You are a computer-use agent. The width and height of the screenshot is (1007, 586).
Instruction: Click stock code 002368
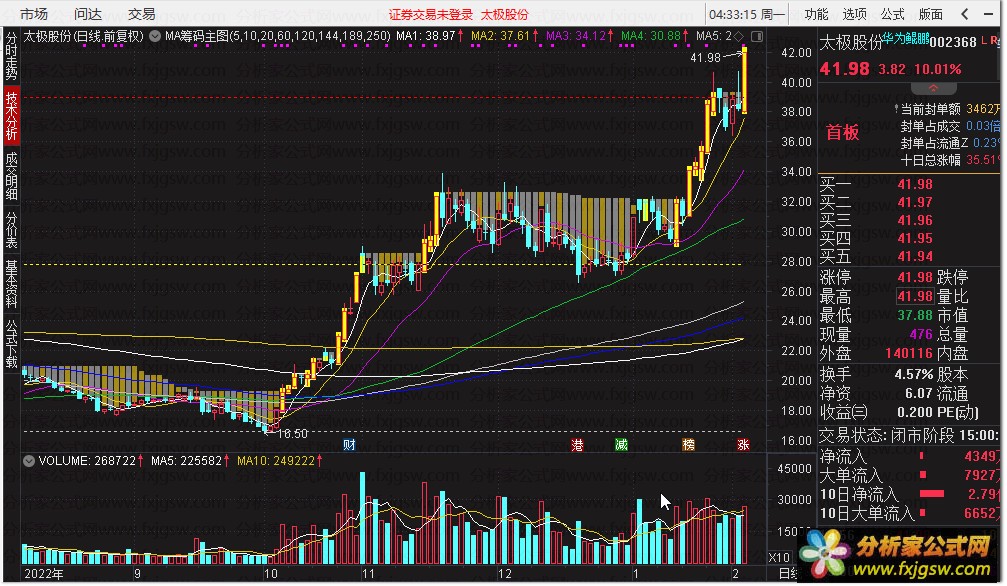pos(953,42)
